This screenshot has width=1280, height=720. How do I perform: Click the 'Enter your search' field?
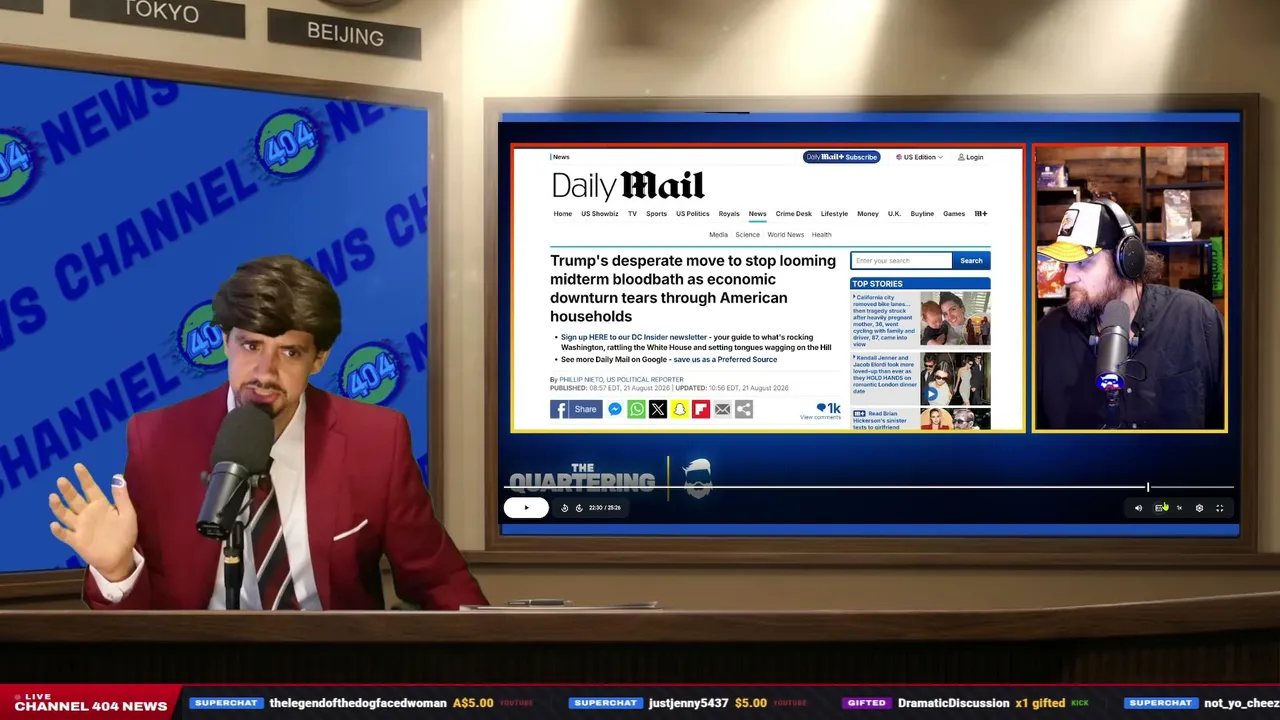pos(901,261)
